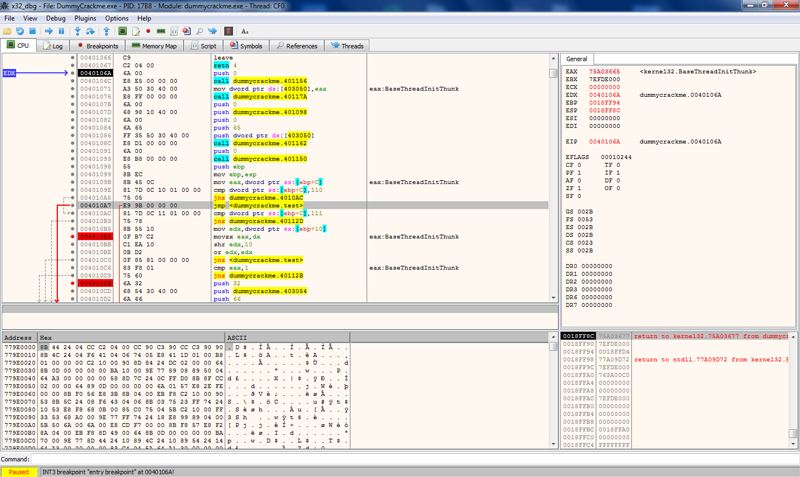This screenshot has width=800, height=477.
Task: Click the Memory Map toolbar icon
Action: [161, 31]
